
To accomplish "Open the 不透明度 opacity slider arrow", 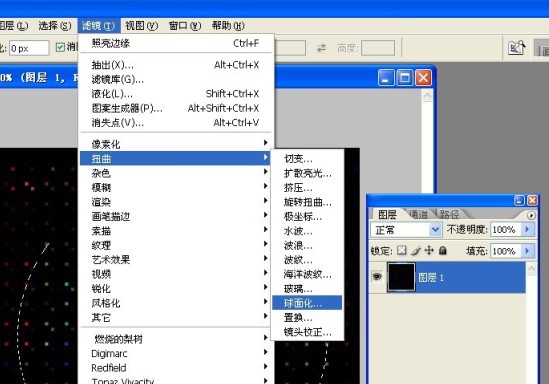I will [527, 230].
